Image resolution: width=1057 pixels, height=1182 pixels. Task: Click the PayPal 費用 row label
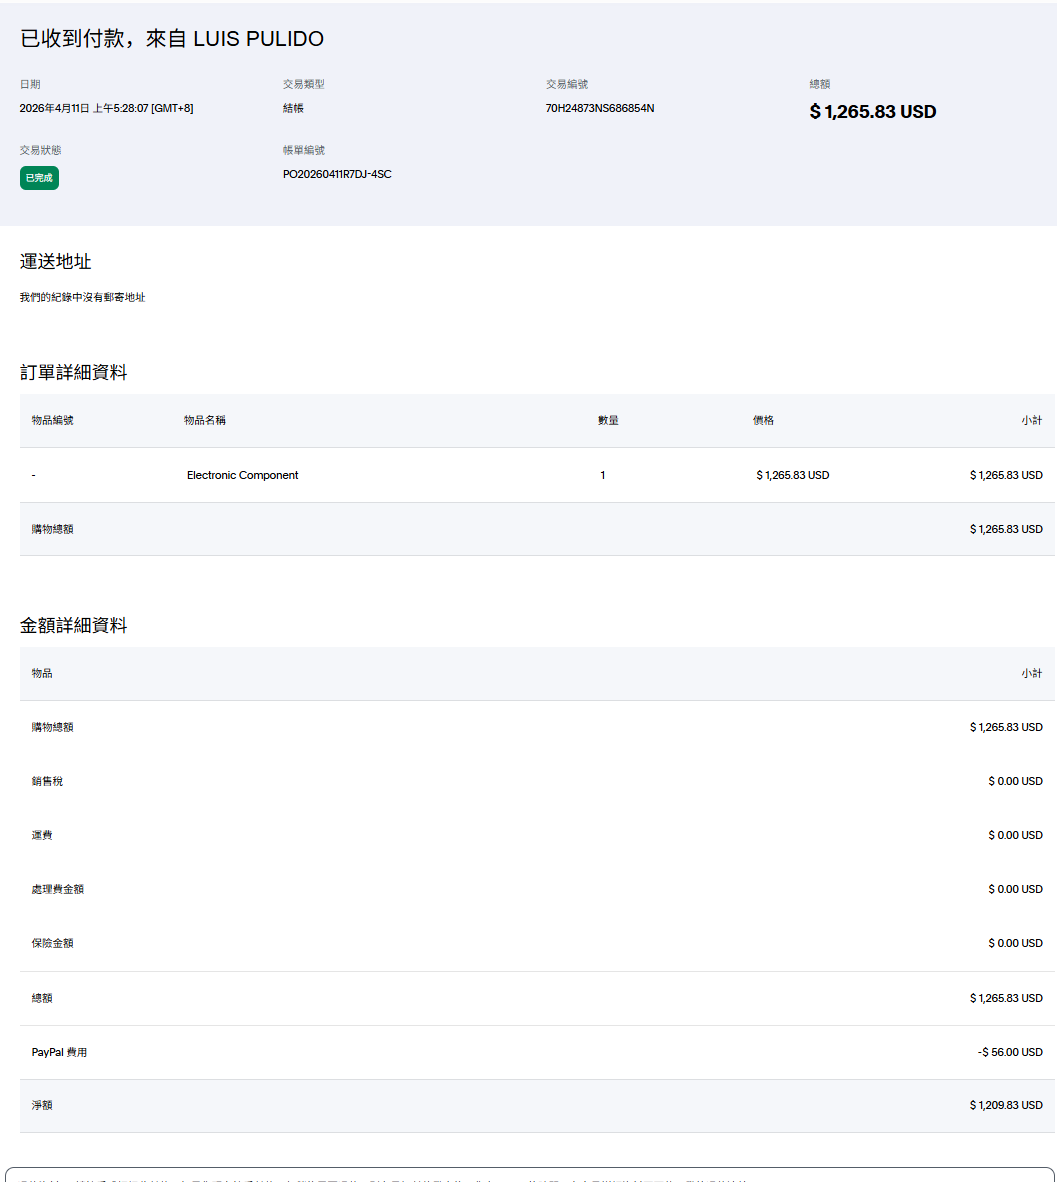[59, 1052]
